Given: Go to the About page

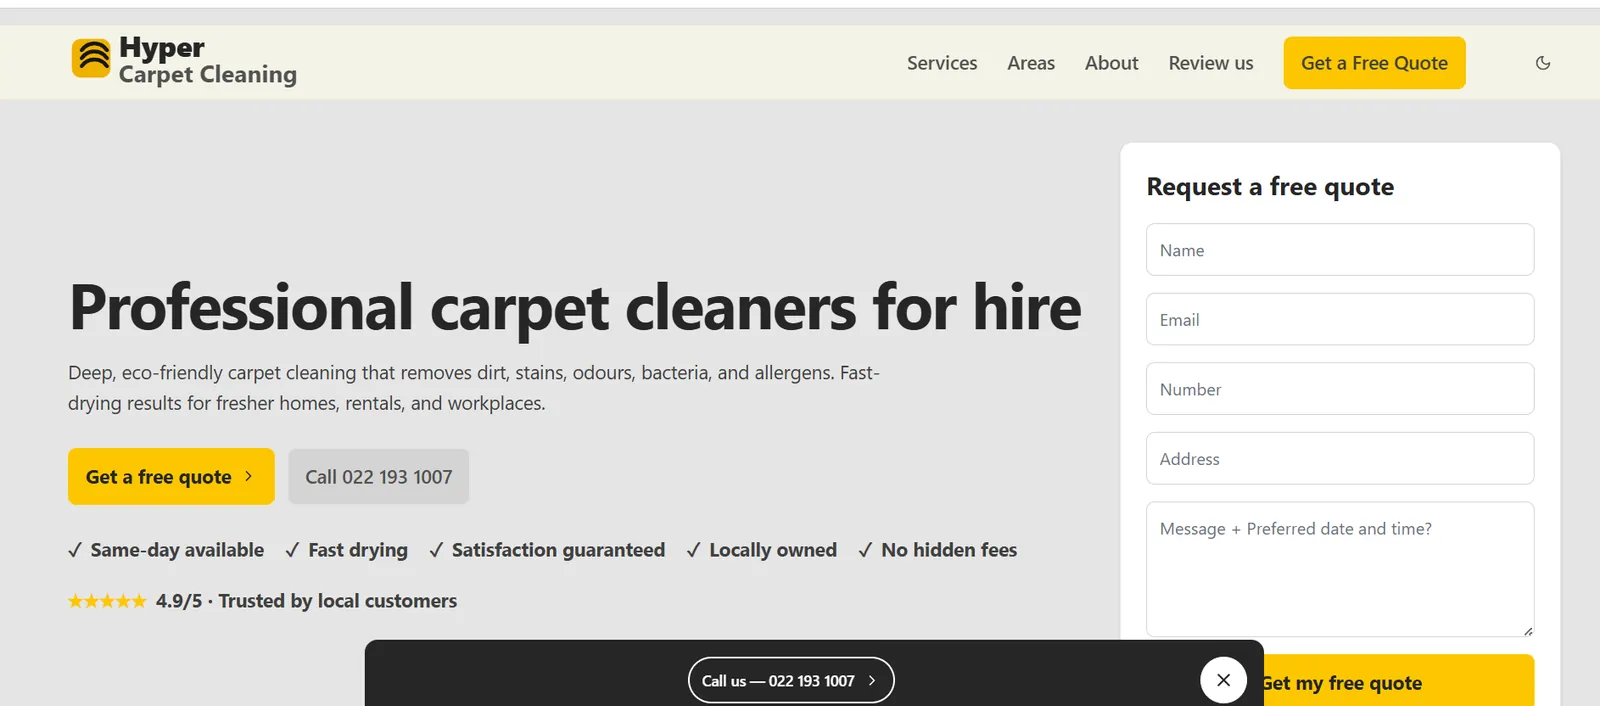Looking at the screenshot, I should (1111, 63).
